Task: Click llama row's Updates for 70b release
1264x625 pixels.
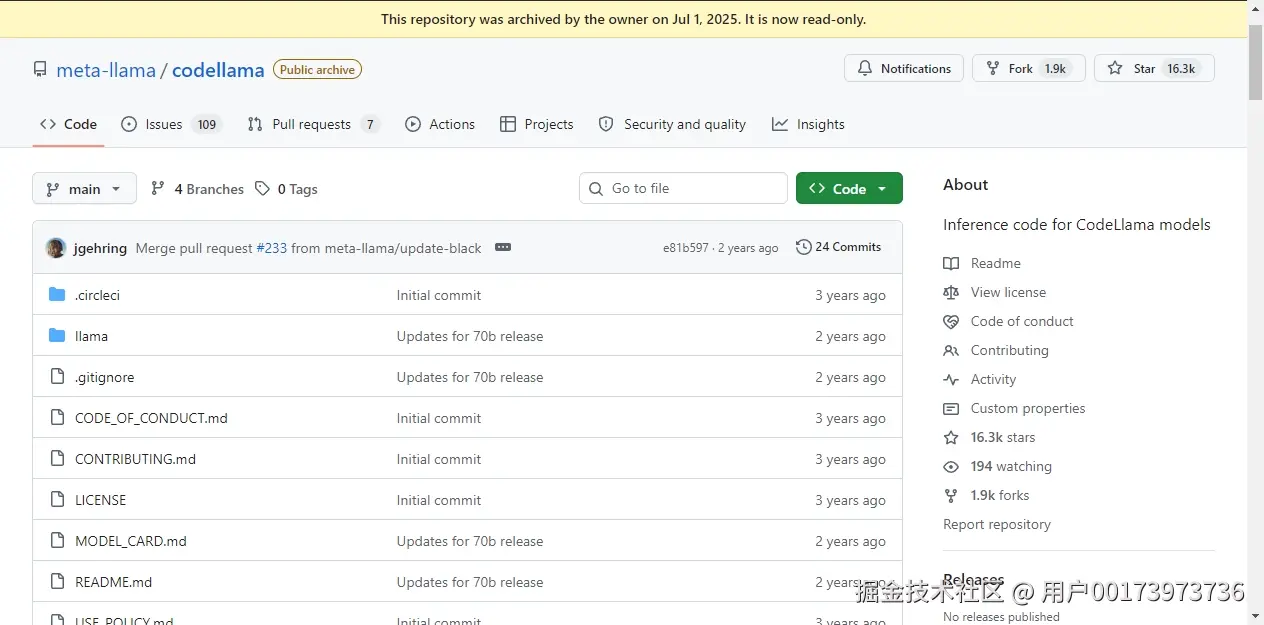Action: tap(470, 336)
